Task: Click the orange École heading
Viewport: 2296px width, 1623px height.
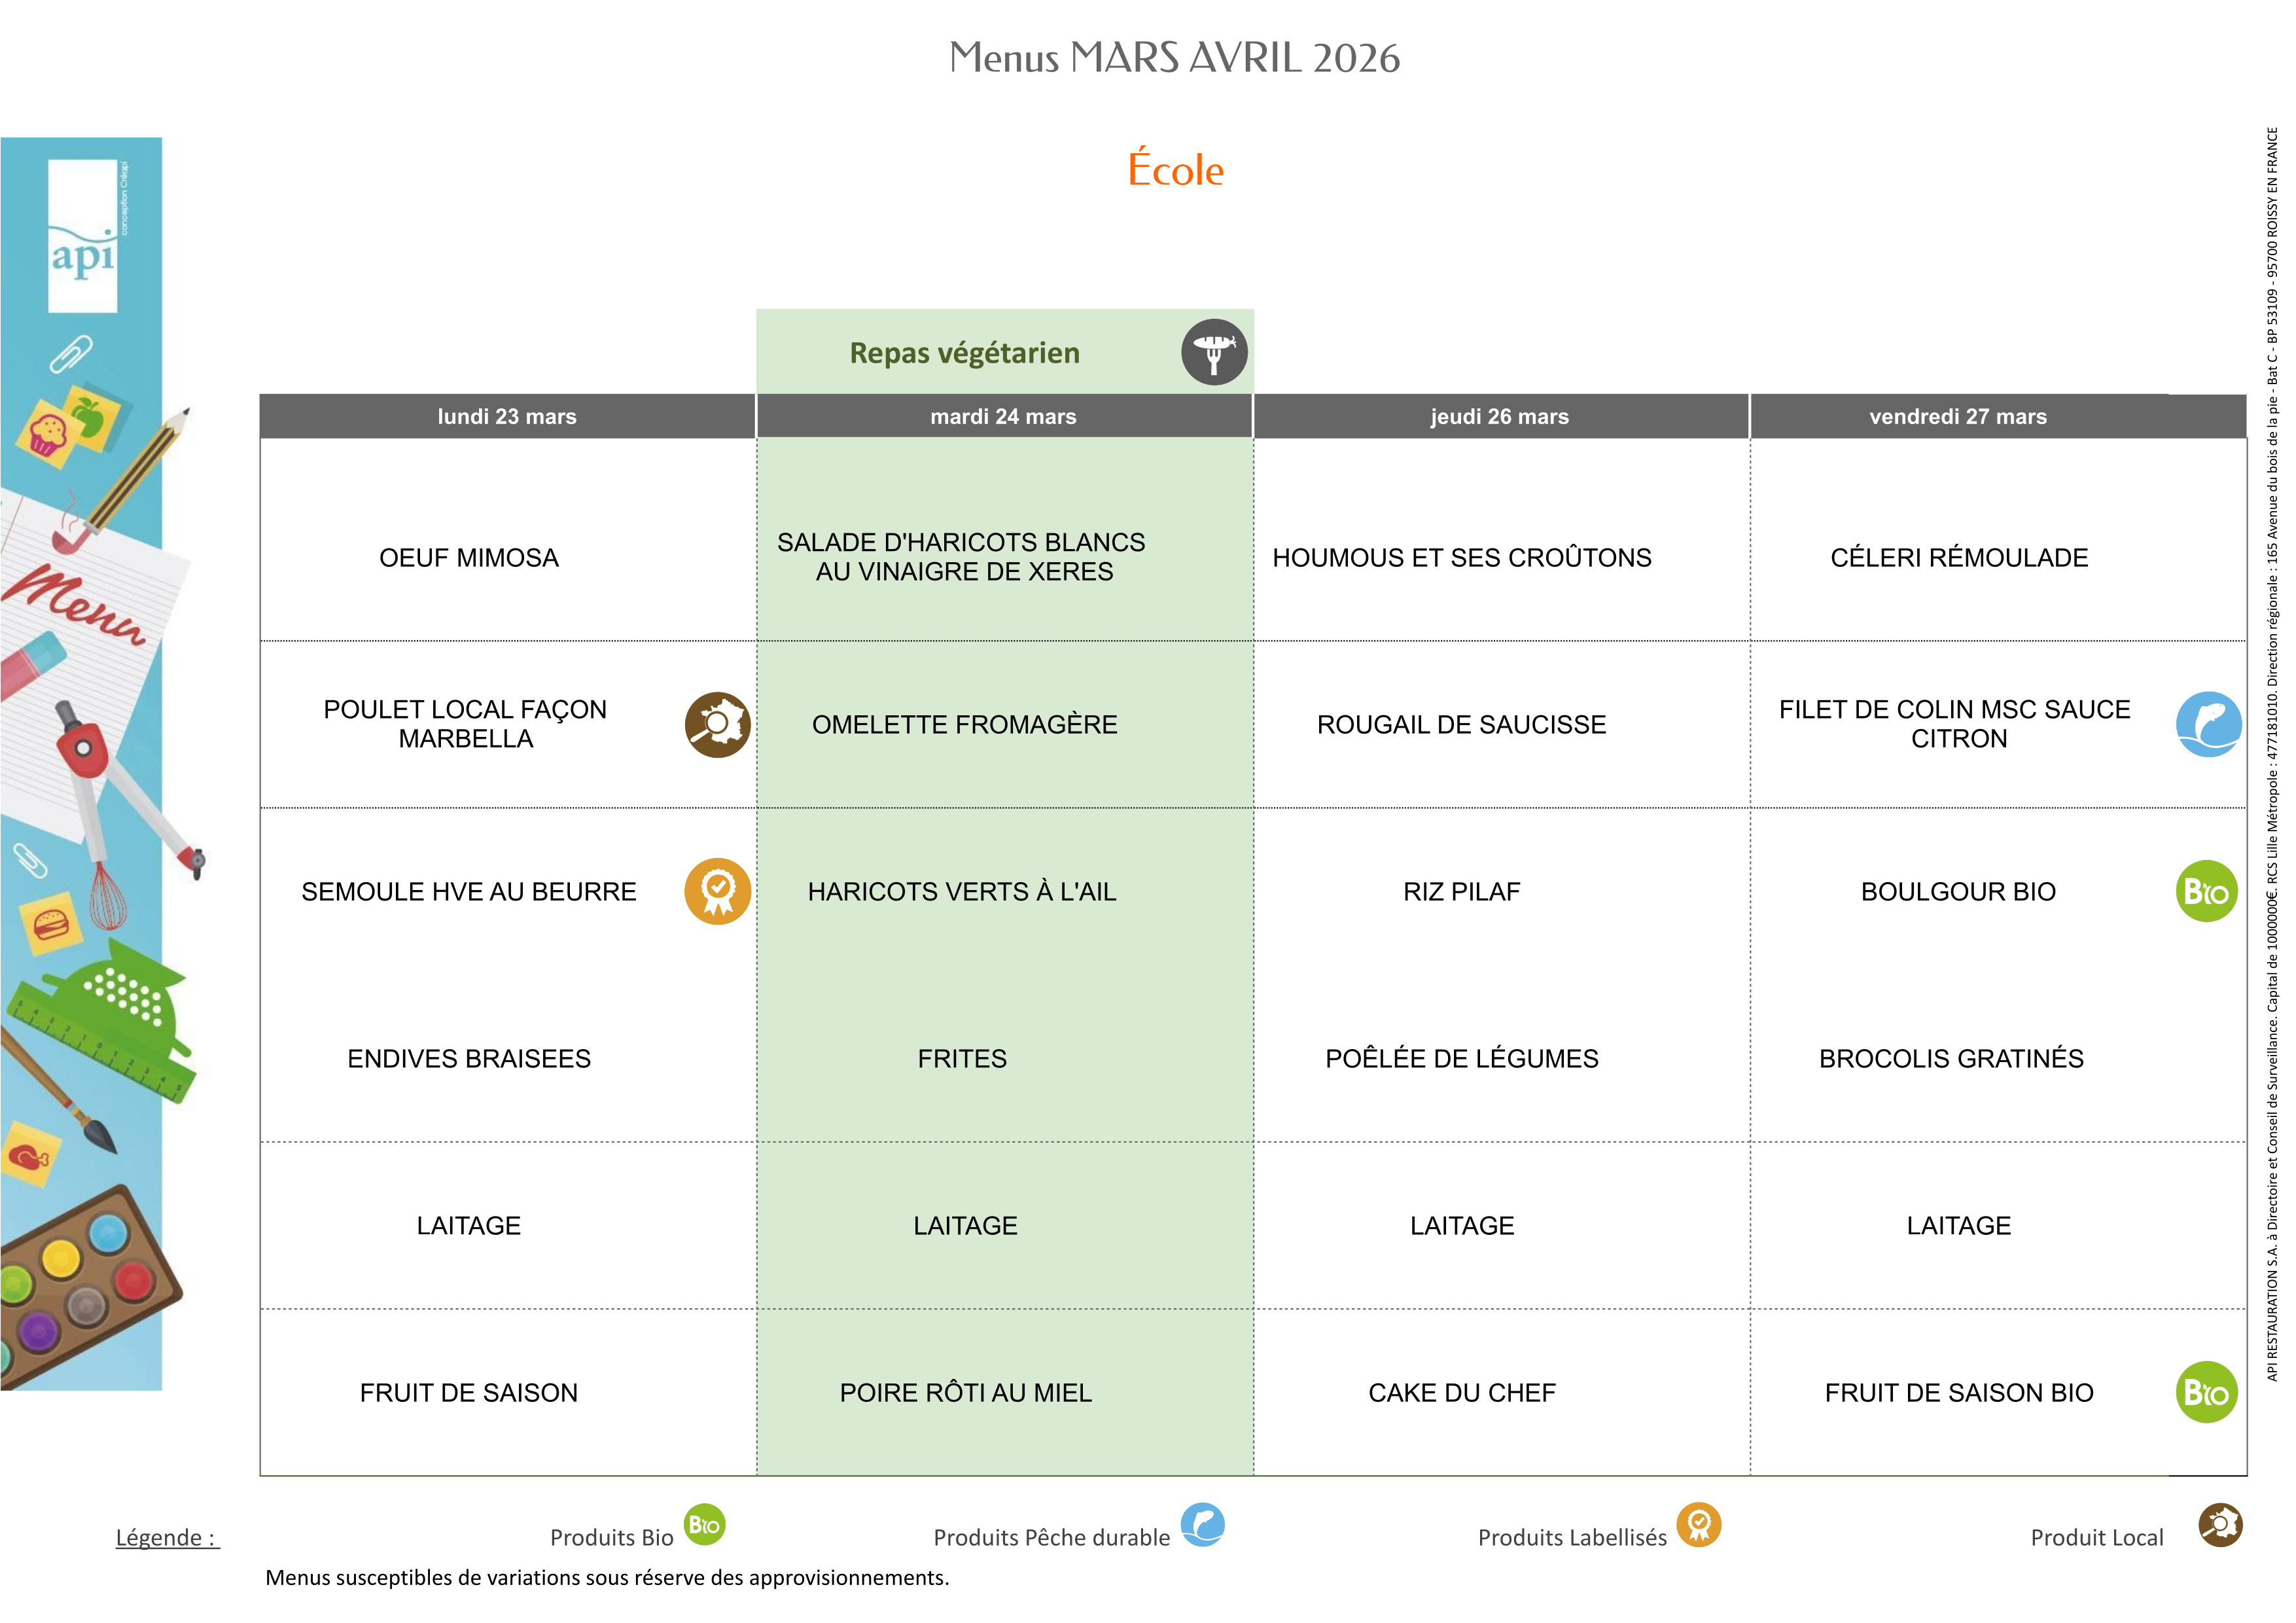Action: 1175,170
